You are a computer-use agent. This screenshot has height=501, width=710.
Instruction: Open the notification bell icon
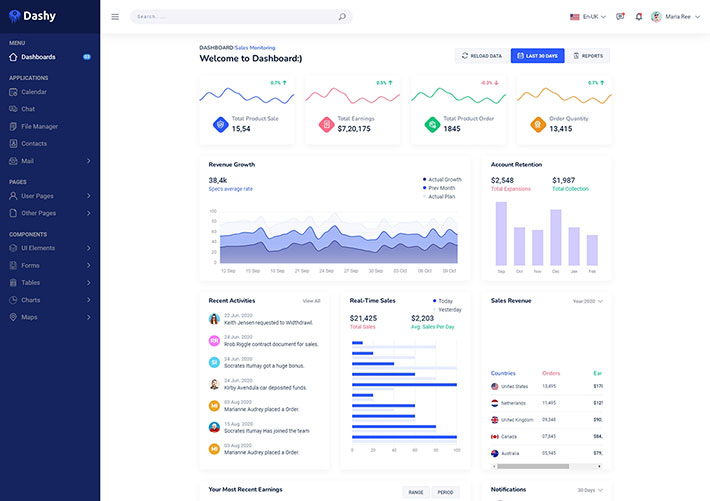[637, 17]
